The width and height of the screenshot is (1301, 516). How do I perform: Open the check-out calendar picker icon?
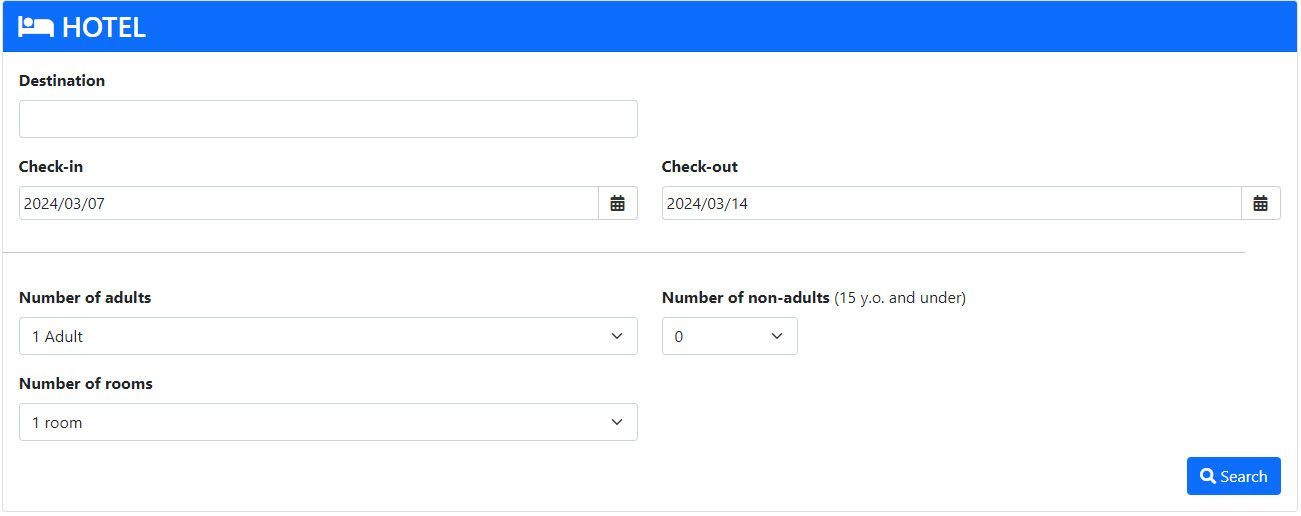1260,204
